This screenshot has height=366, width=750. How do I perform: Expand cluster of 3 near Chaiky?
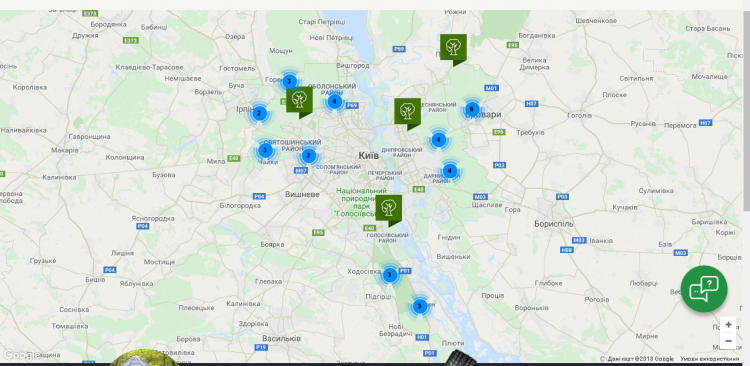coord(265,151)
